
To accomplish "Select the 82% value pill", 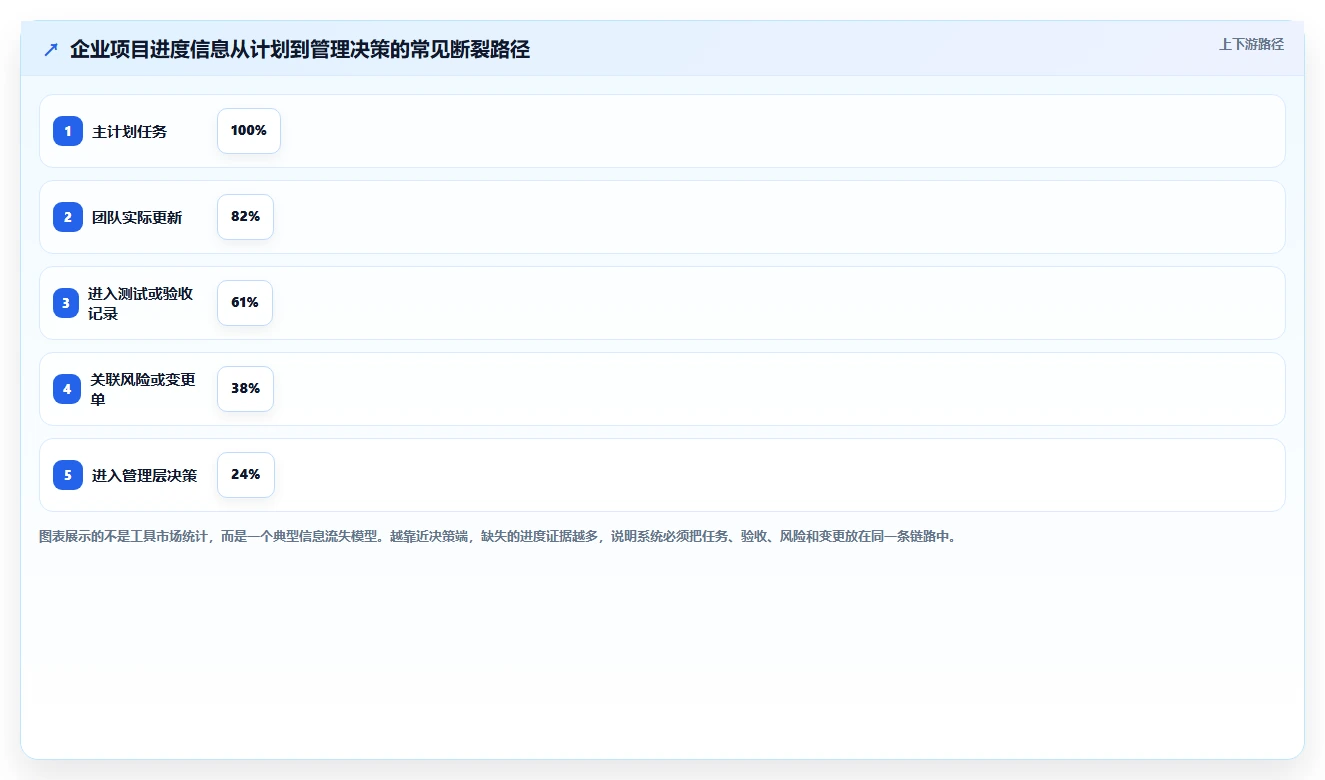I will 245,217.
